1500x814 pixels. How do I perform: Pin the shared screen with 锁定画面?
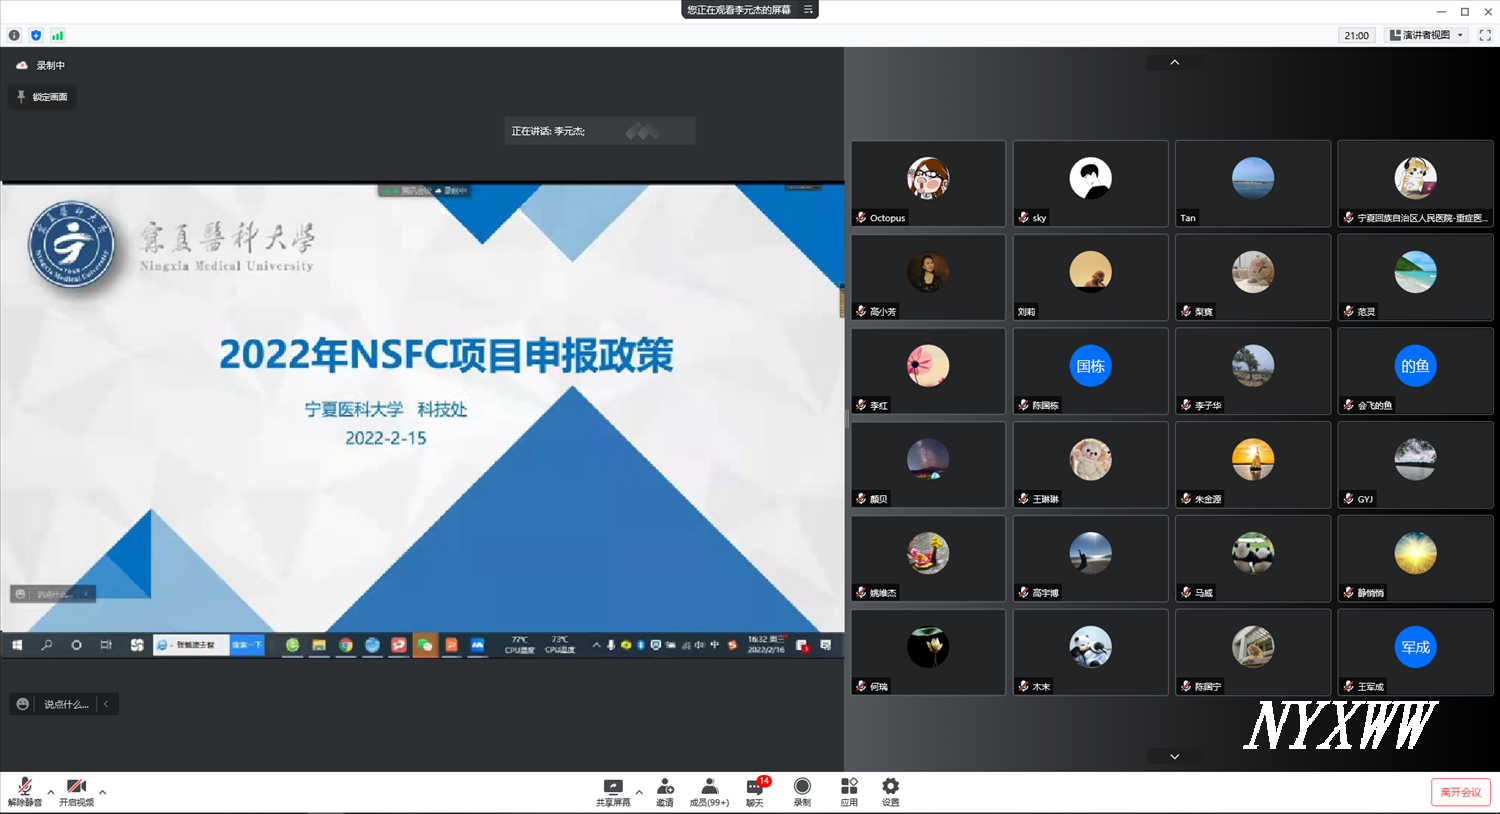(41, 97)
